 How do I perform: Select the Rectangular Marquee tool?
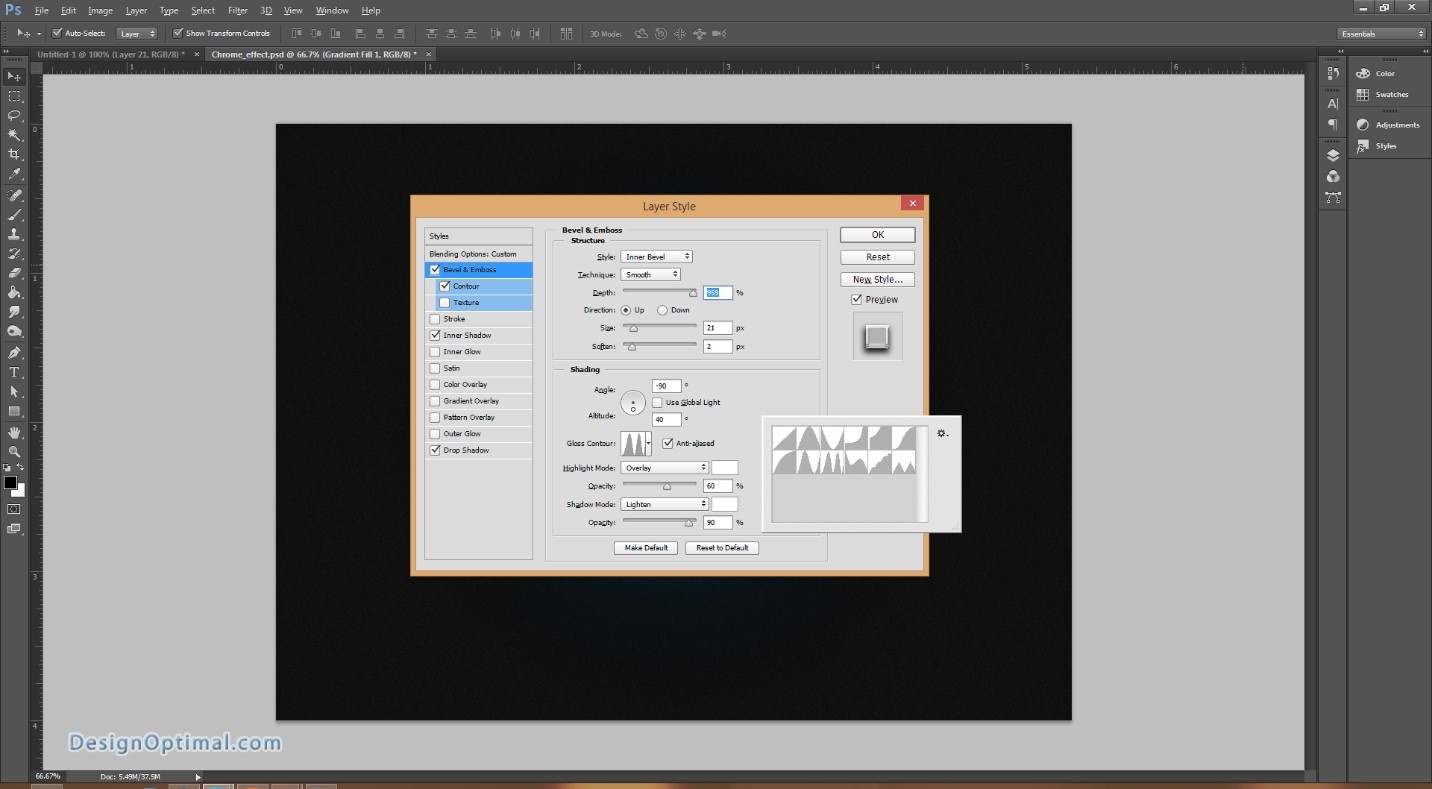14,96
